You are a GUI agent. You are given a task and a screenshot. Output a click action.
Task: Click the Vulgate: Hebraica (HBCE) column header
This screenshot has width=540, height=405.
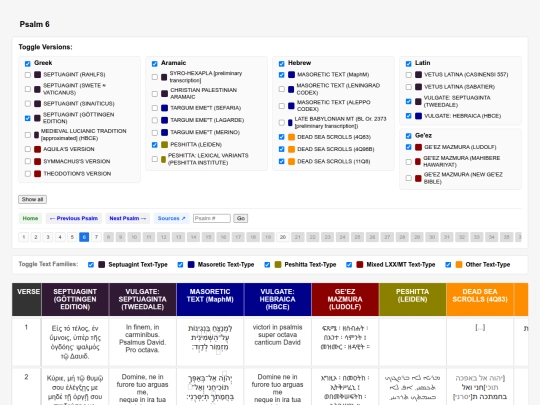pyautogui.click(x=278, y=299)
